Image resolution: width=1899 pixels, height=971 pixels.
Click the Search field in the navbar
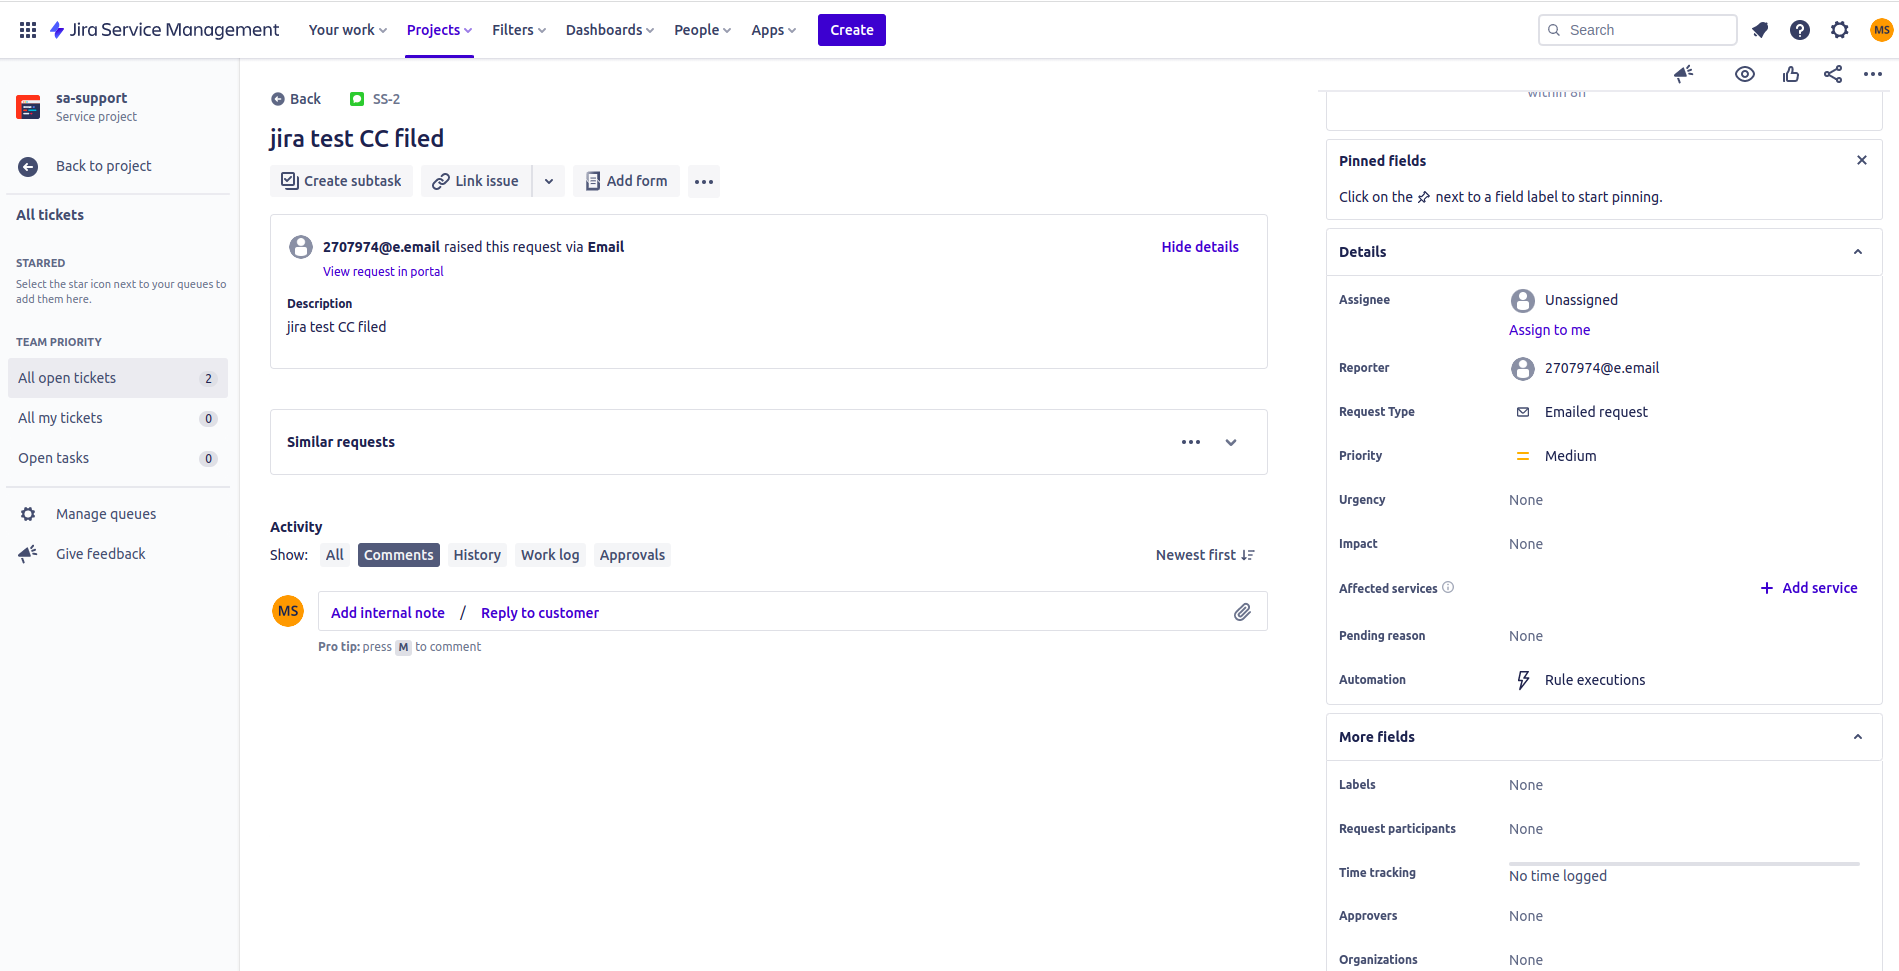1636,29
